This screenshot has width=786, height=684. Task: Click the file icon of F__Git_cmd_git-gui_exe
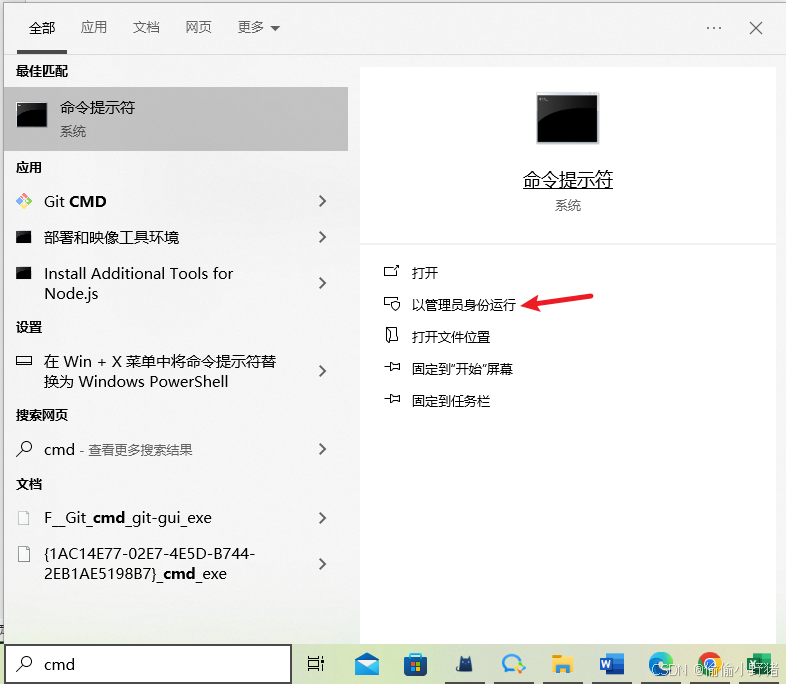coord(24,518)
